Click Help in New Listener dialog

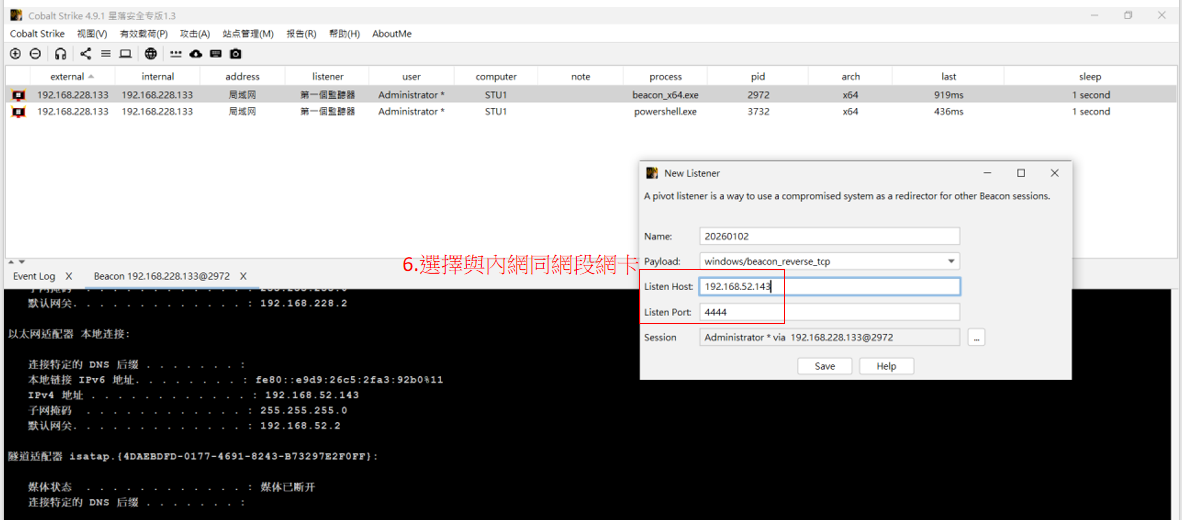(x=886, y=366)
